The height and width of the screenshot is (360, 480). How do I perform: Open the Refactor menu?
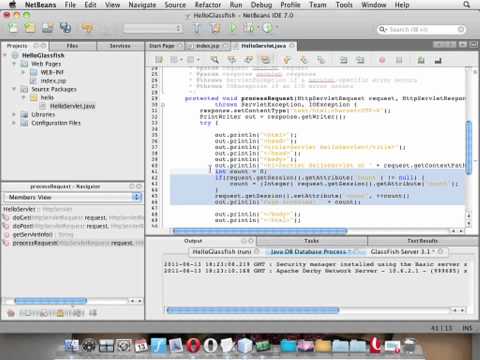click(208, 5)
